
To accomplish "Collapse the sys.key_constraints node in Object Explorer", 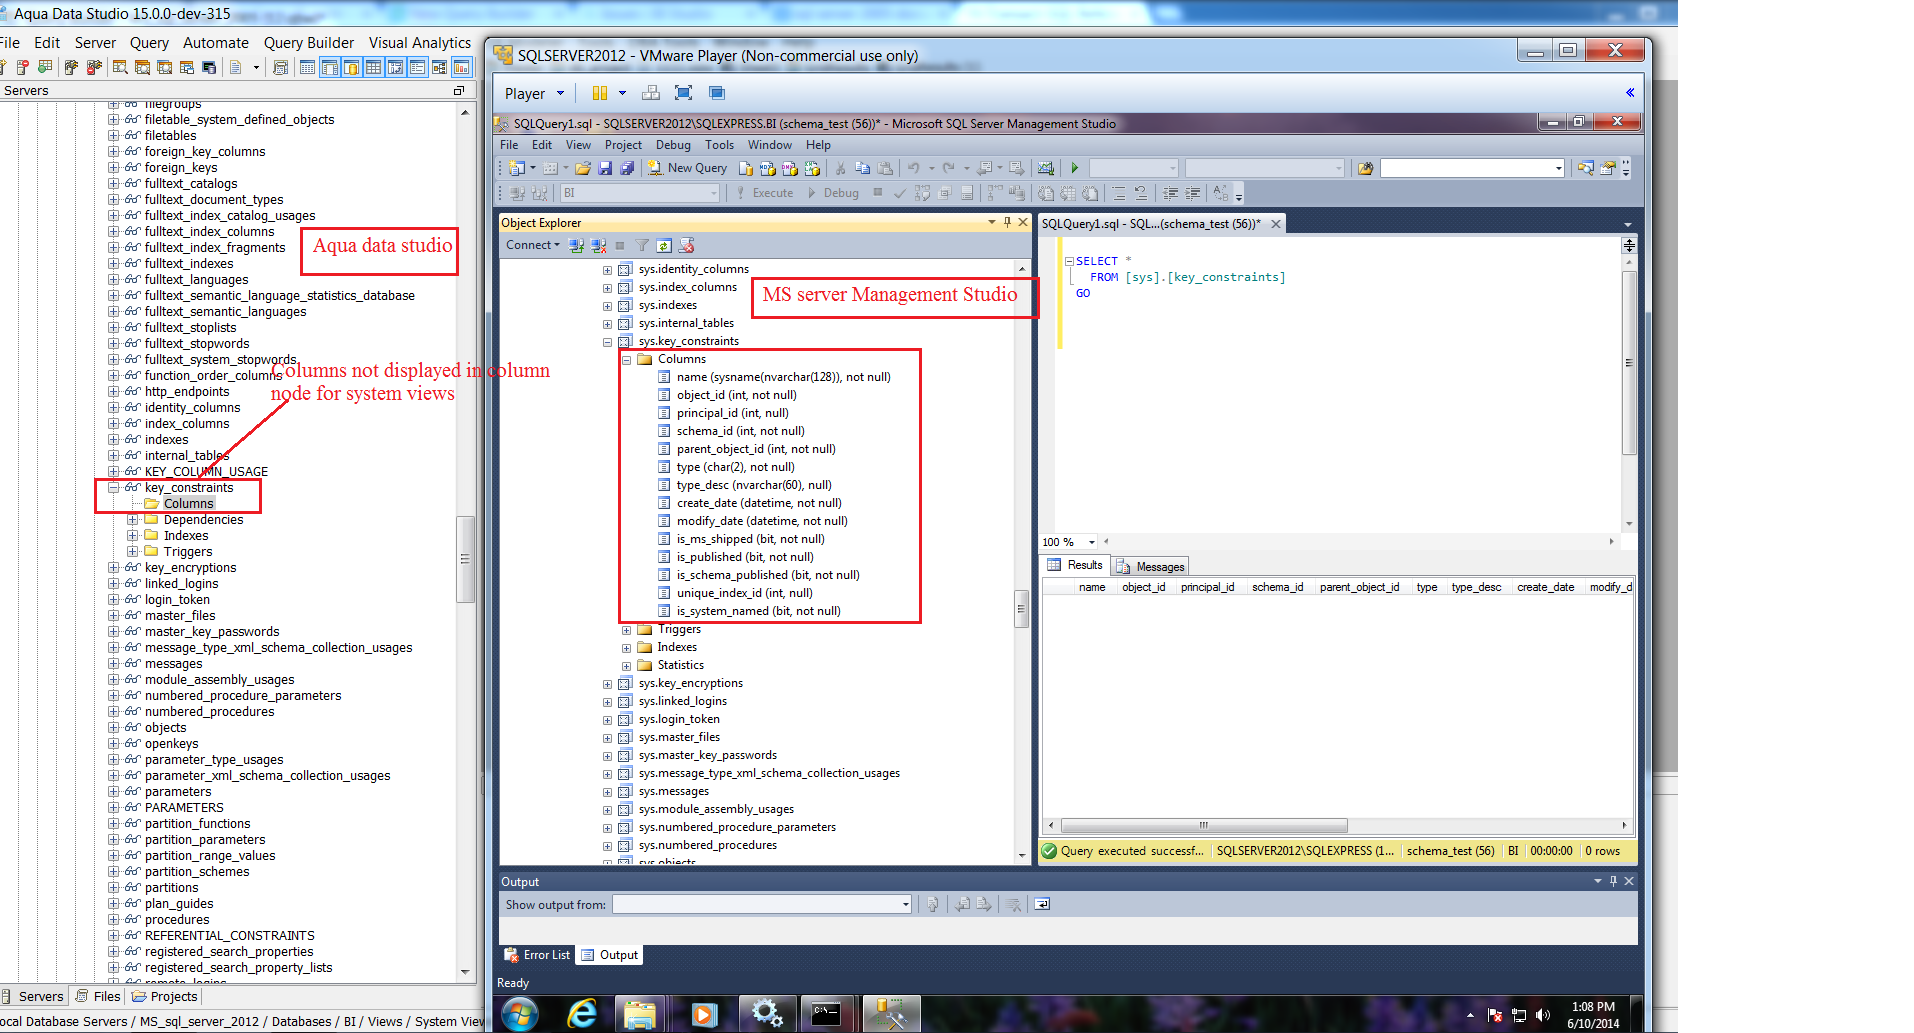I will pyautogui.click(x=607, y=342).
